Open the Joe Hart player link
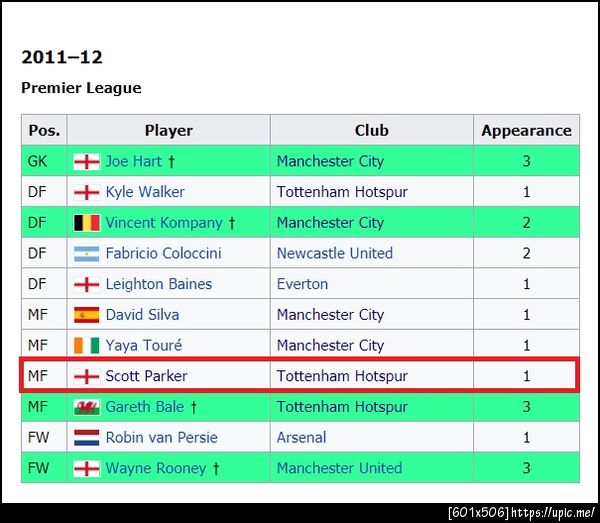 coord(133,161)
